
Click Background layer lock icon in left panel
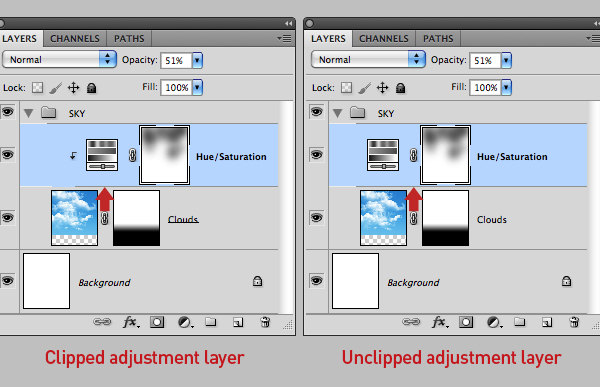coord(258,281)
